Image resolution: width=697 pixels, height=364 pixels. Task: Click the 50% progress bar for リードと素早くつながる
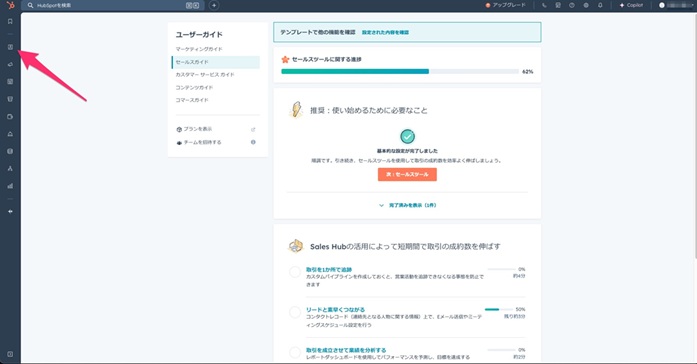click(499, 309)
